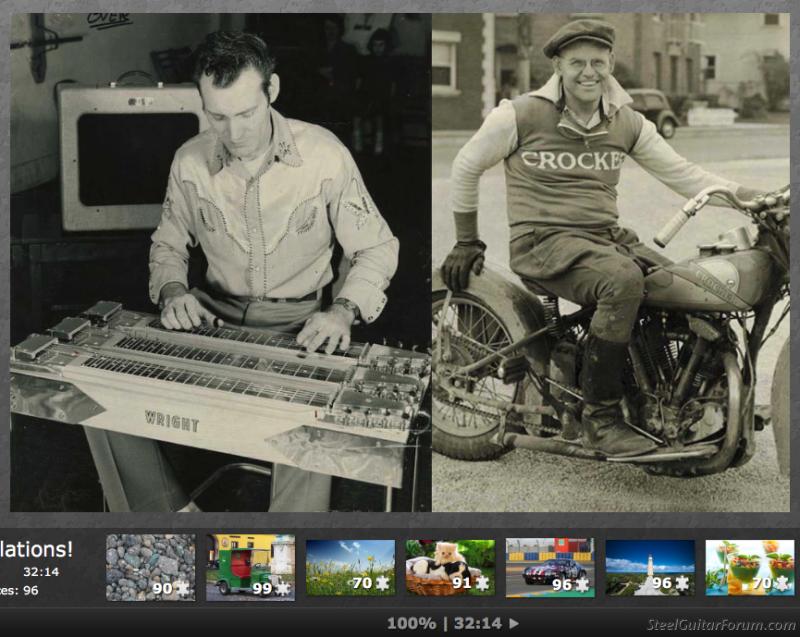The image size is (800, 637).
Task: Click the steel guitar player photo
Action: tap(220, 262)
